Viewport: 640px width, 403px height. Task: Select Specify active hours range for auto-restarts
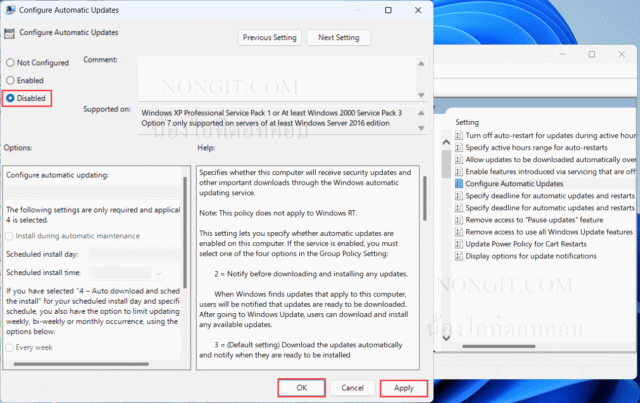pyautogui.click(x=536, y=147)
